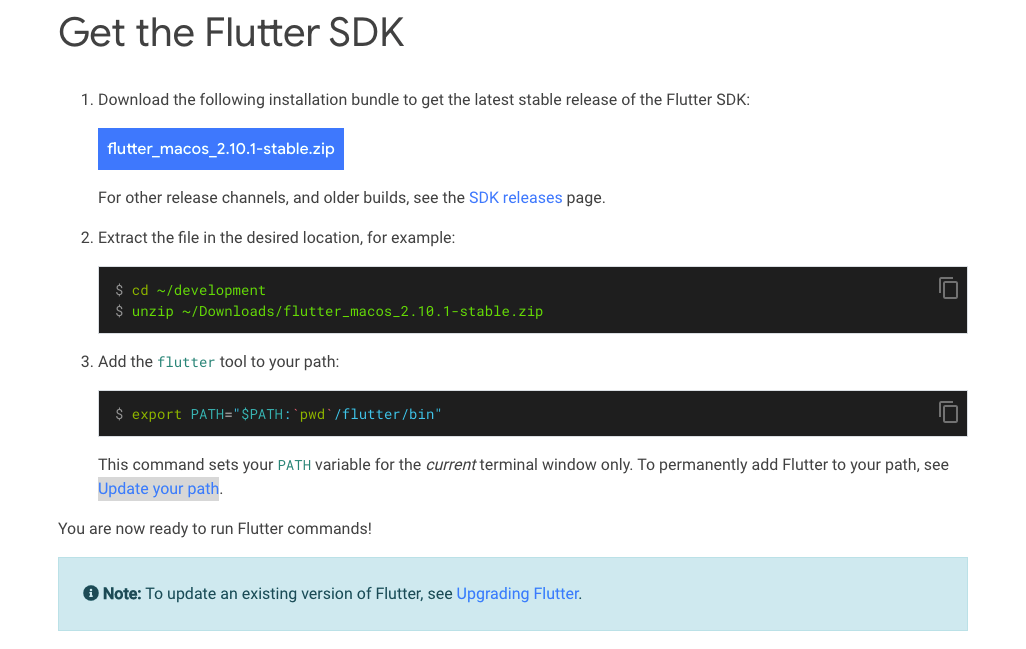Click 'You are now ready to run Flutter commands!'
The width and height of the screenshot is (1026, 649).
(215, 529)
